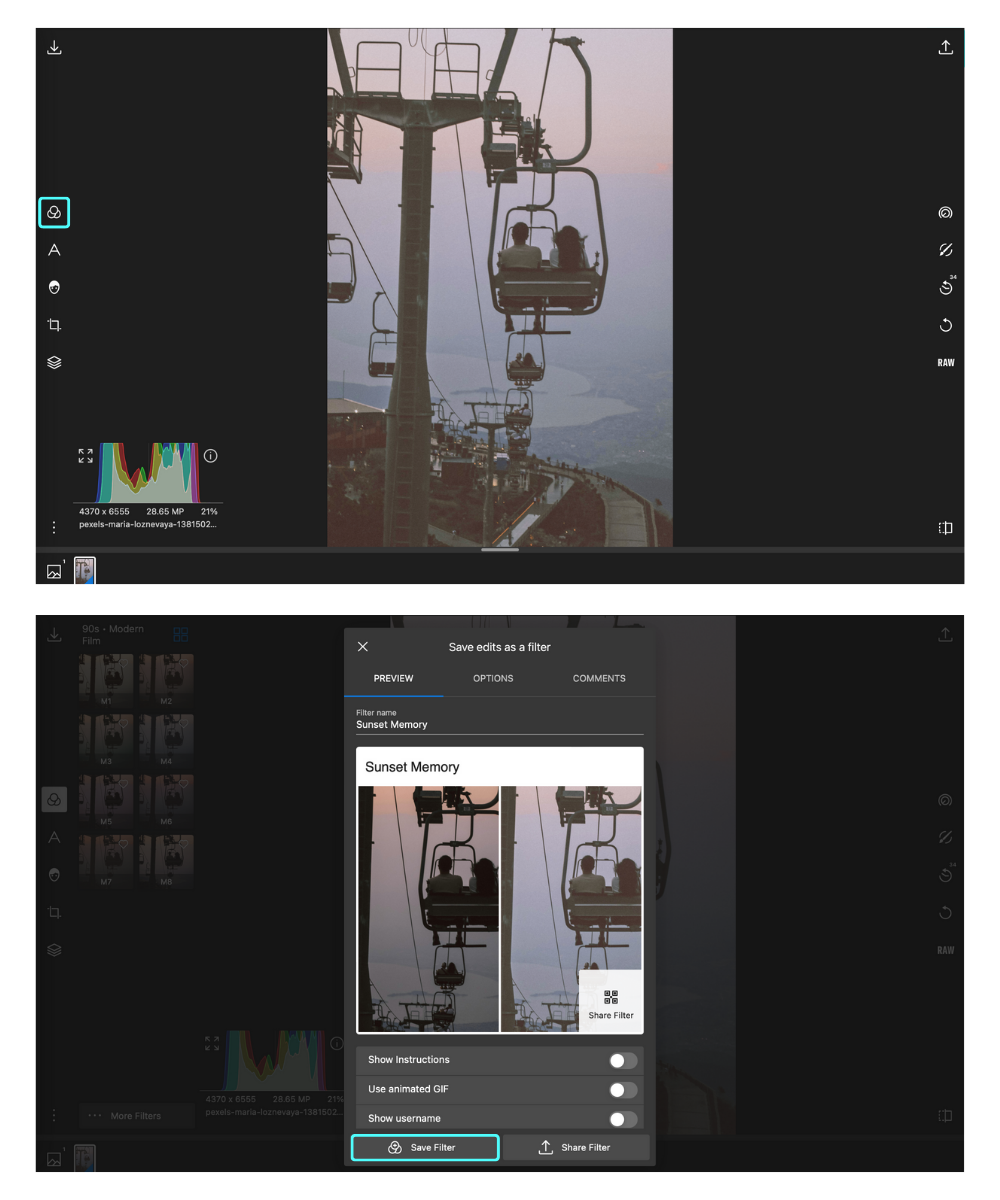Click the RAW button in the top screenshot
Image resolution: width=1000 pixels, height=1200 pixels.
(945, 362)
